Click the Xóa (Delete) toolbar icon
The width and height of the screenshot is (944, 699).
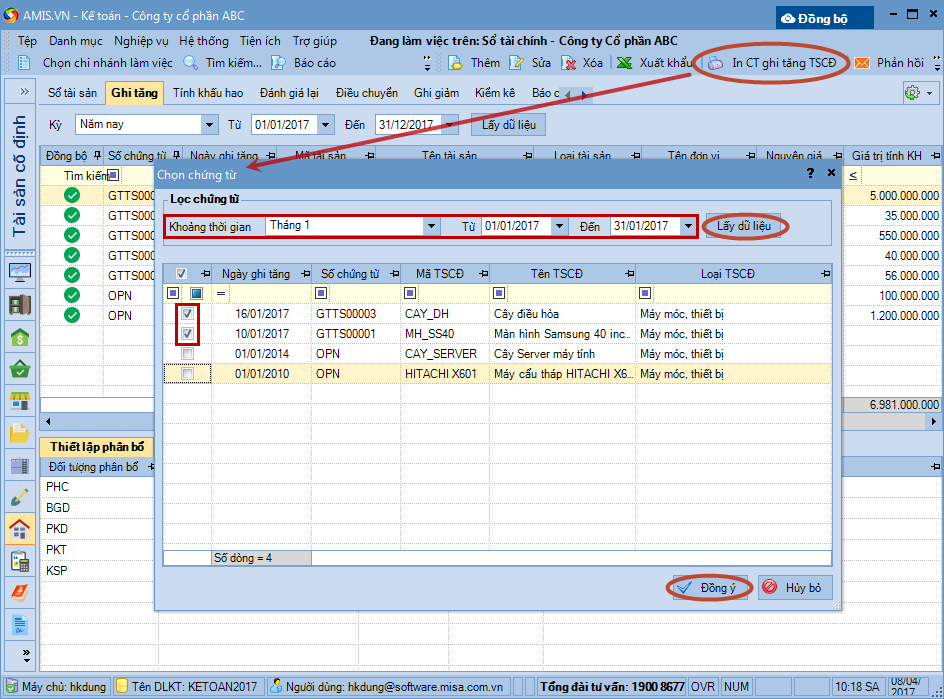[569, 63]
